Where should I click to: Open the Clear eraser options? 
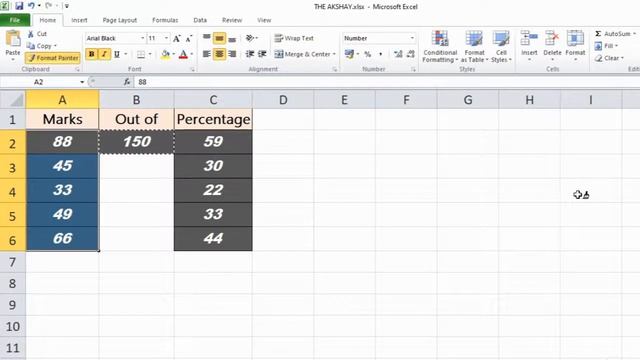click(609, 58)
